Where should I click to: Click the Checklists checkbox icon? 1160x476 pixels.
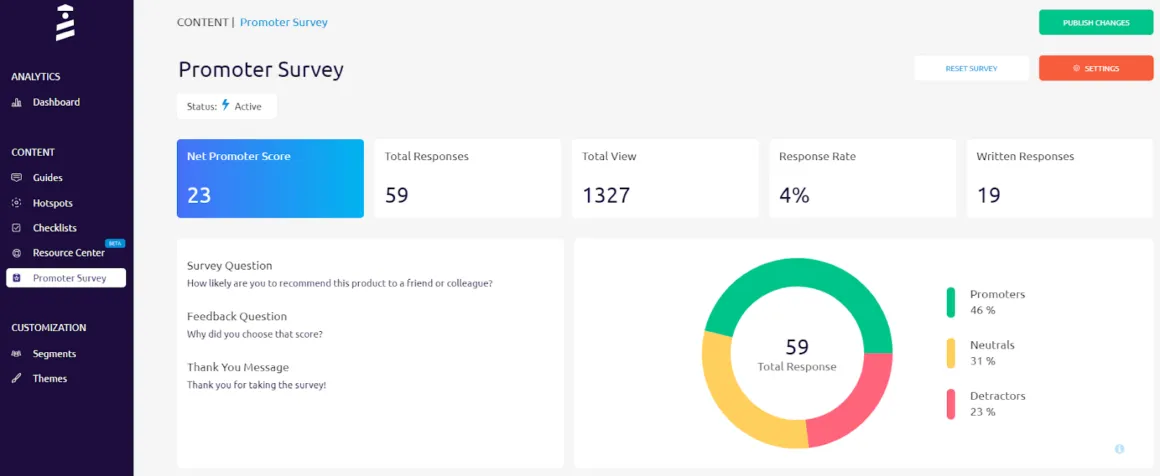click(16, 228)
